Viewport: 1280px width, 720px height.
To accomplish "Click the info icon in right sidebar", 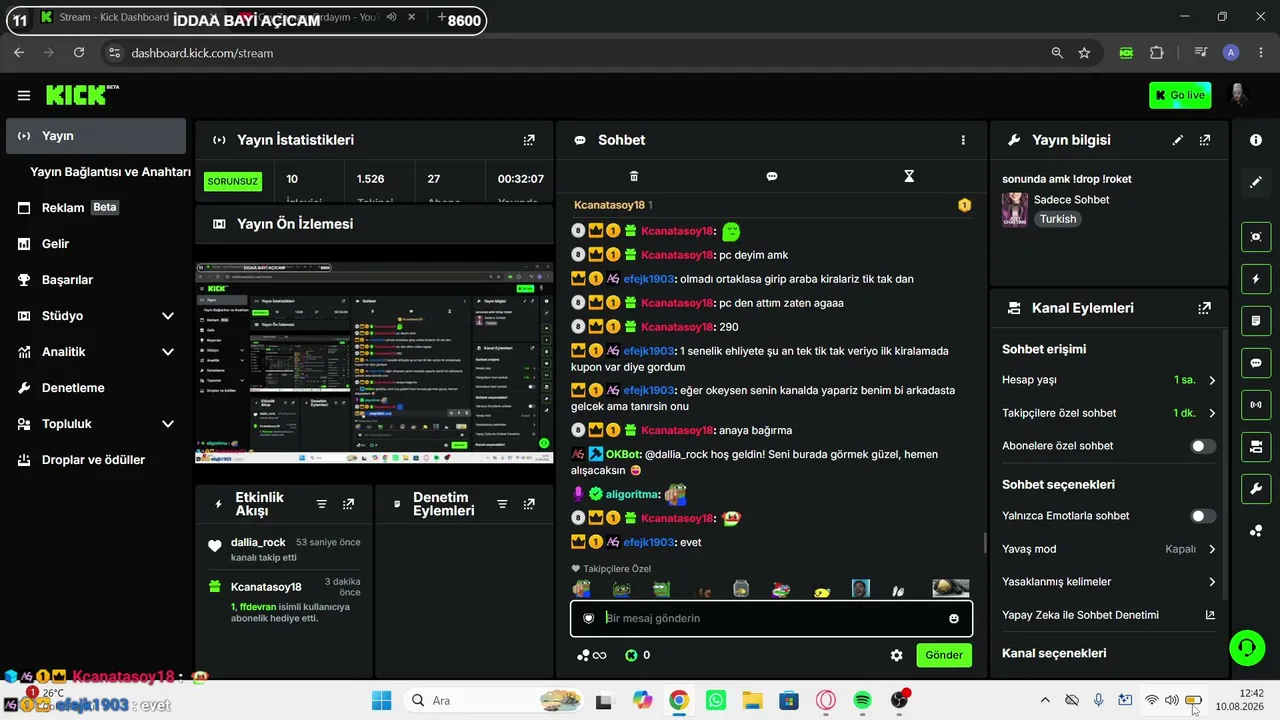I will click(1256, 140).
